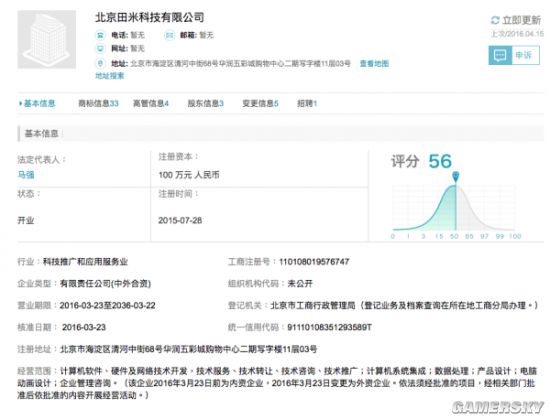
Task: Click the company building logo thumbnail
Action: coord(47,39)
